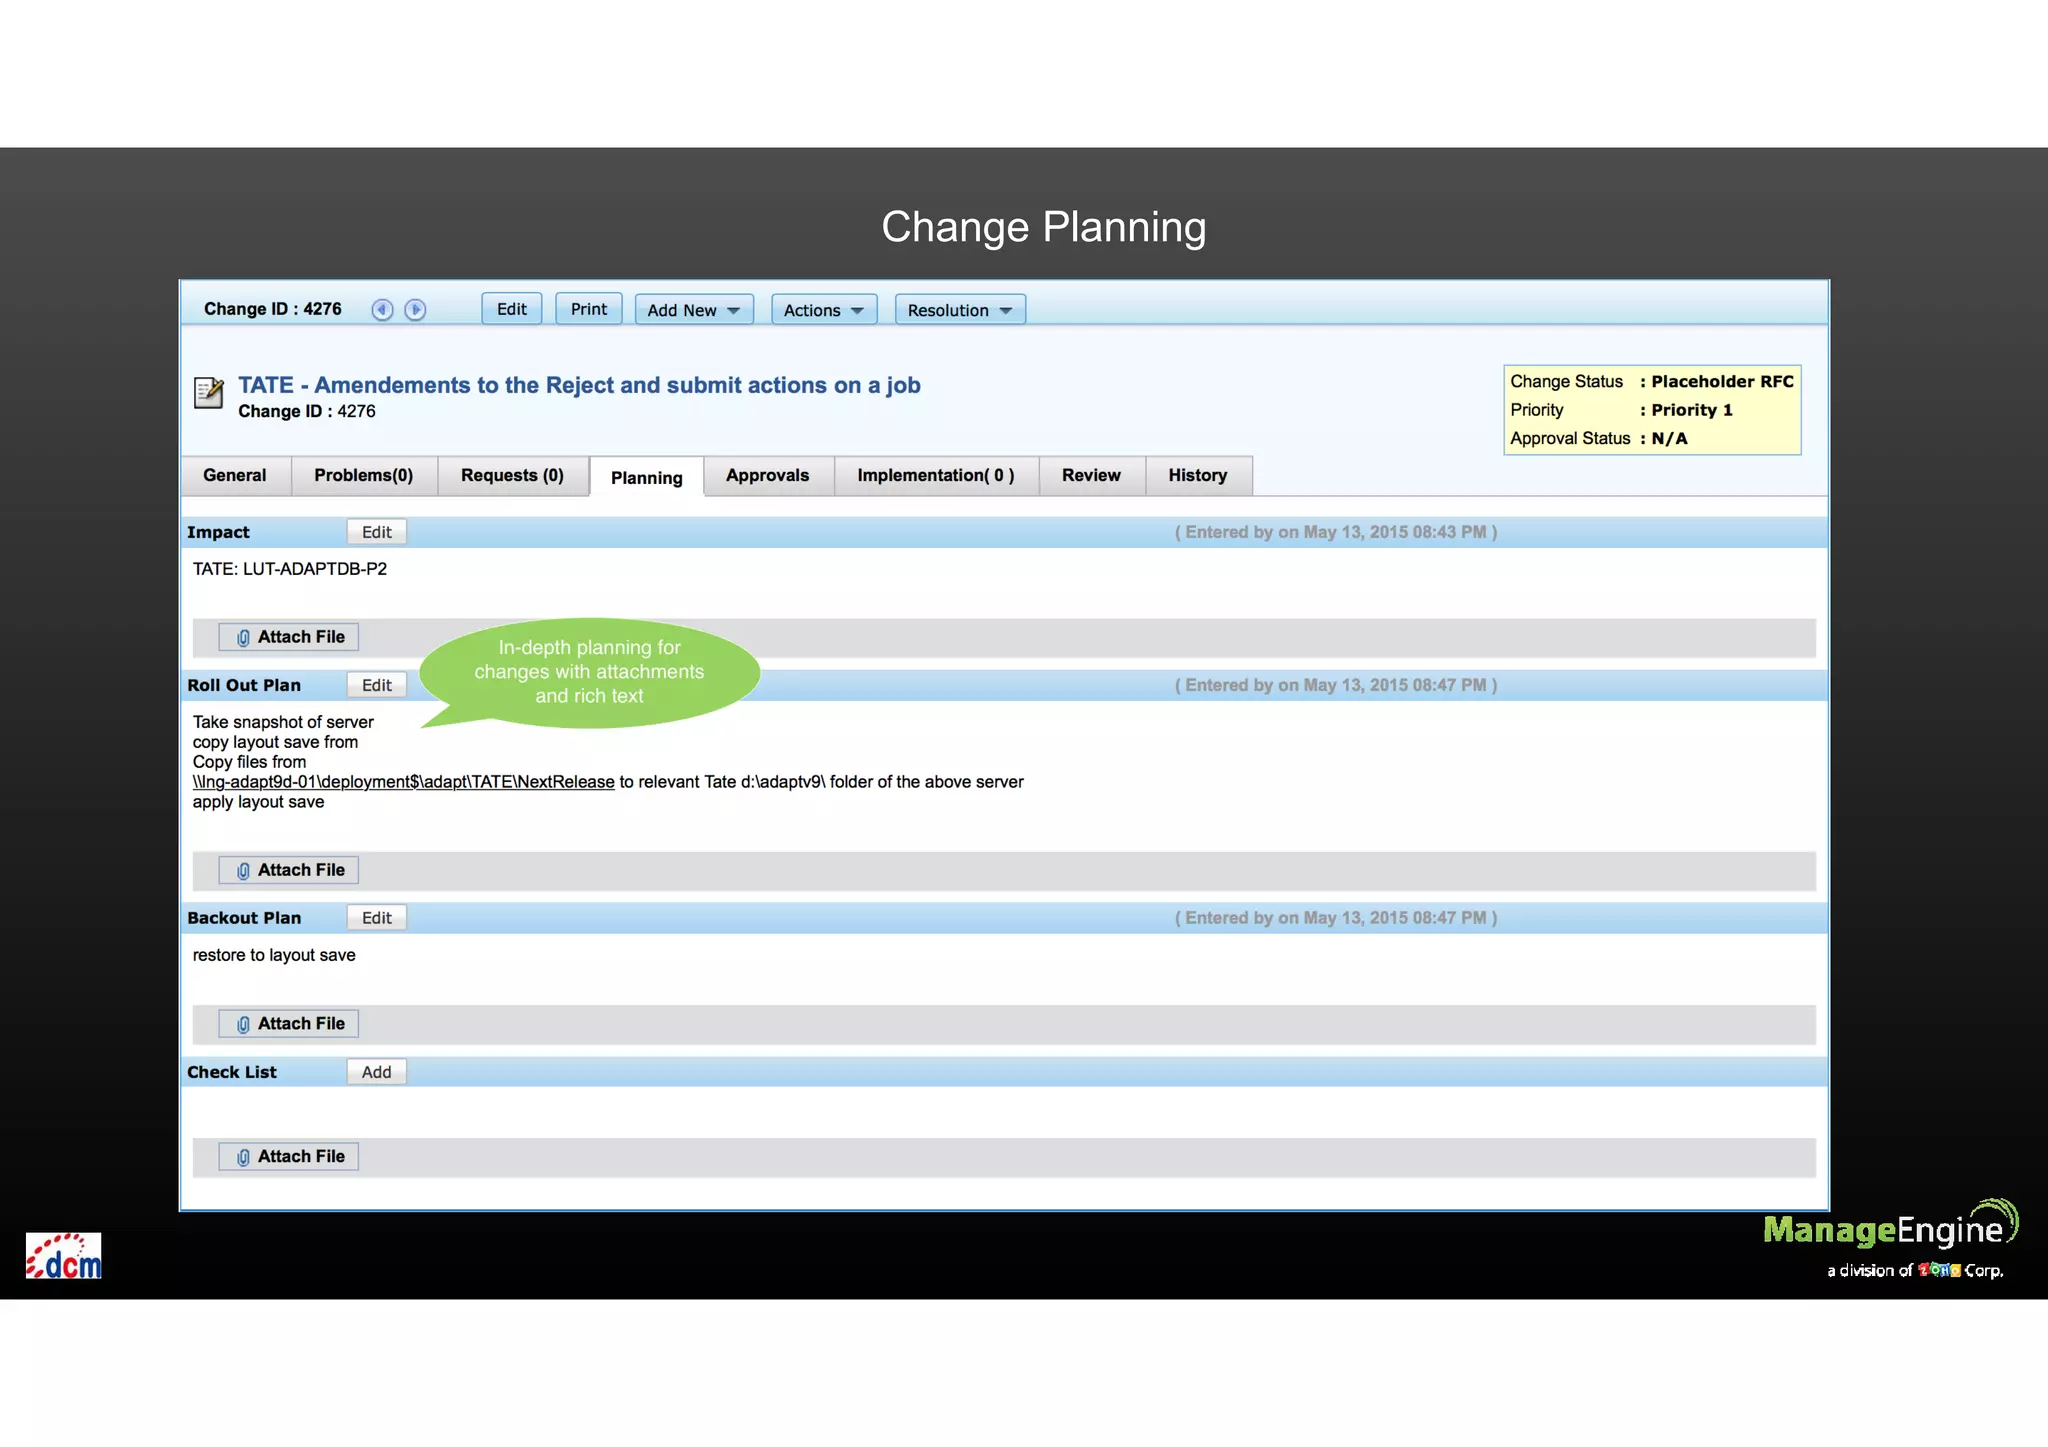This screenshot has width=2048, height=1447.
Task: Click the change edit notepad icon beside title
Action: click(x=208, y=392)
